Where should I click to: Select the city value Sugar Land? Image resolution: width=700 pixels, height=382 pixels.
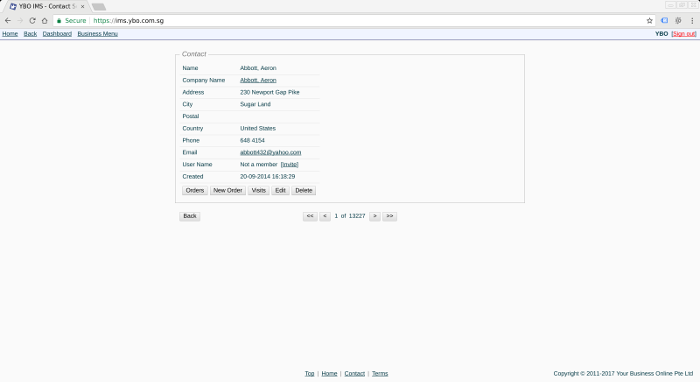255,104
